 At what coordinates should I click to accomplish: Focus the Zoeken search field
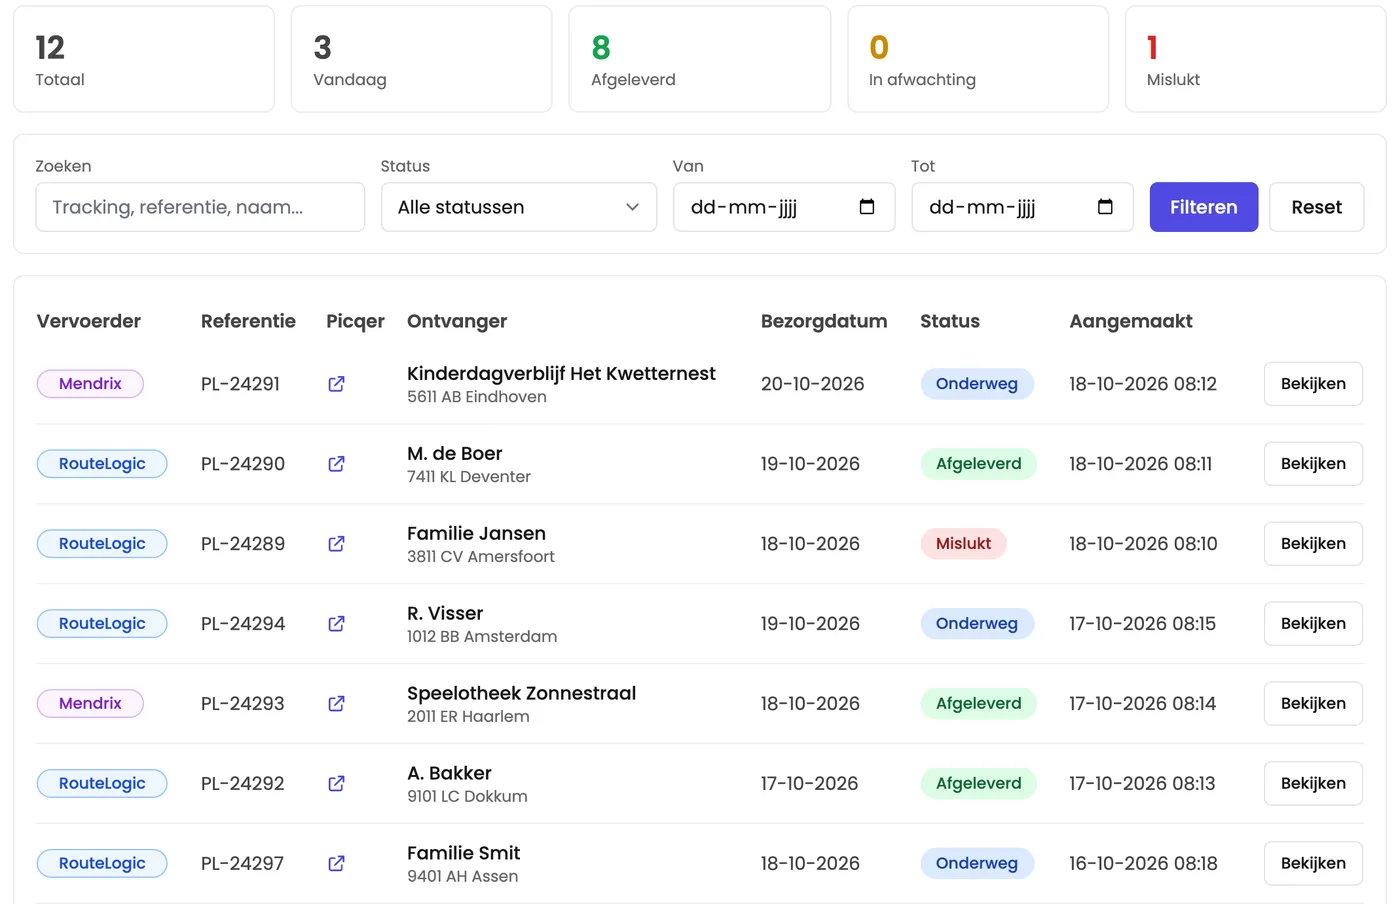click(200, 207)
